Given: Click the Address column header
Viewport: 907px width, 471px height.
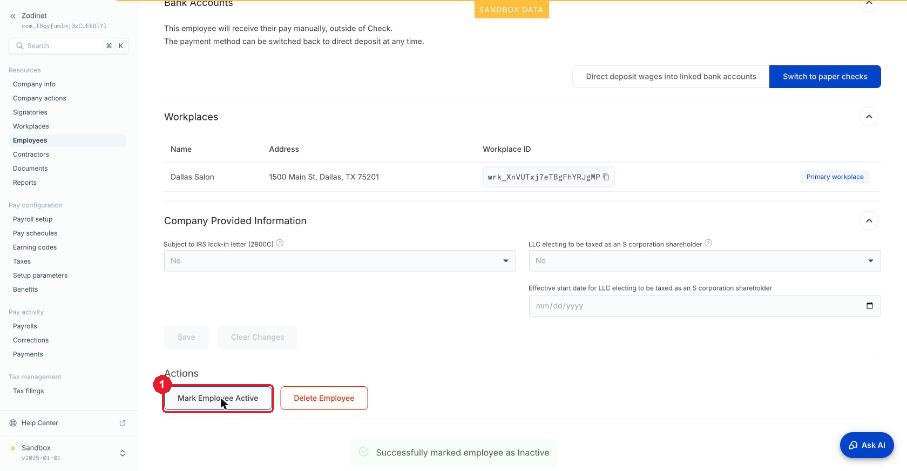Looking at the screenshot, I should (x=284, y=149).
